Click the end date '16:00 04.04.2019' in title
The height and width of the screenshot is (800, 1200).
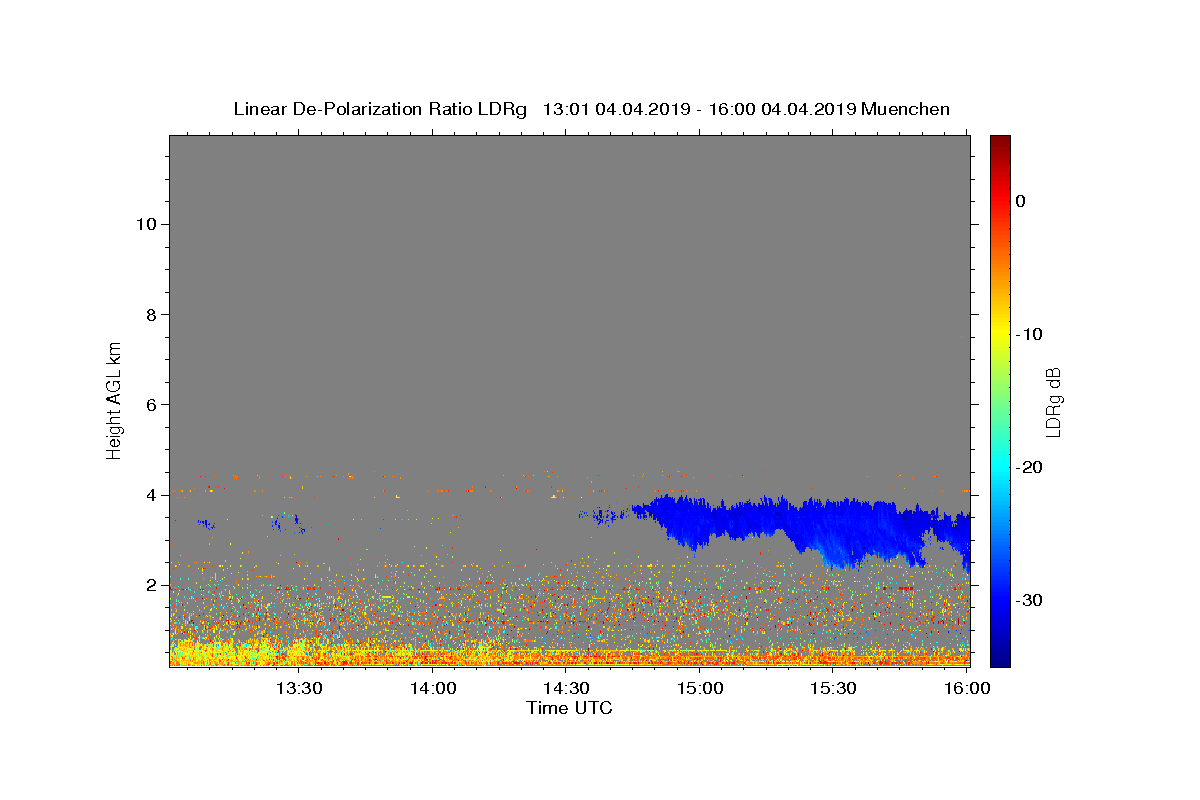pos(782,109)
